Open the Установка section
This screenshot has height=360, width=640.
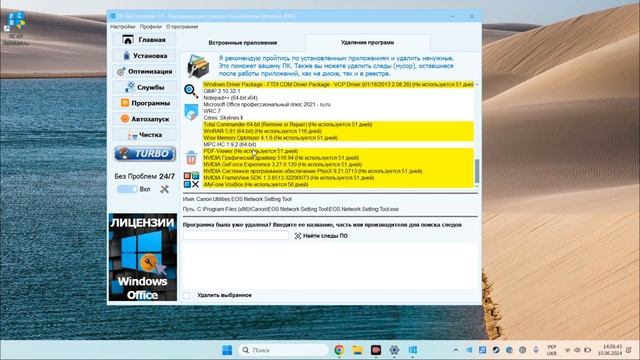144,56
